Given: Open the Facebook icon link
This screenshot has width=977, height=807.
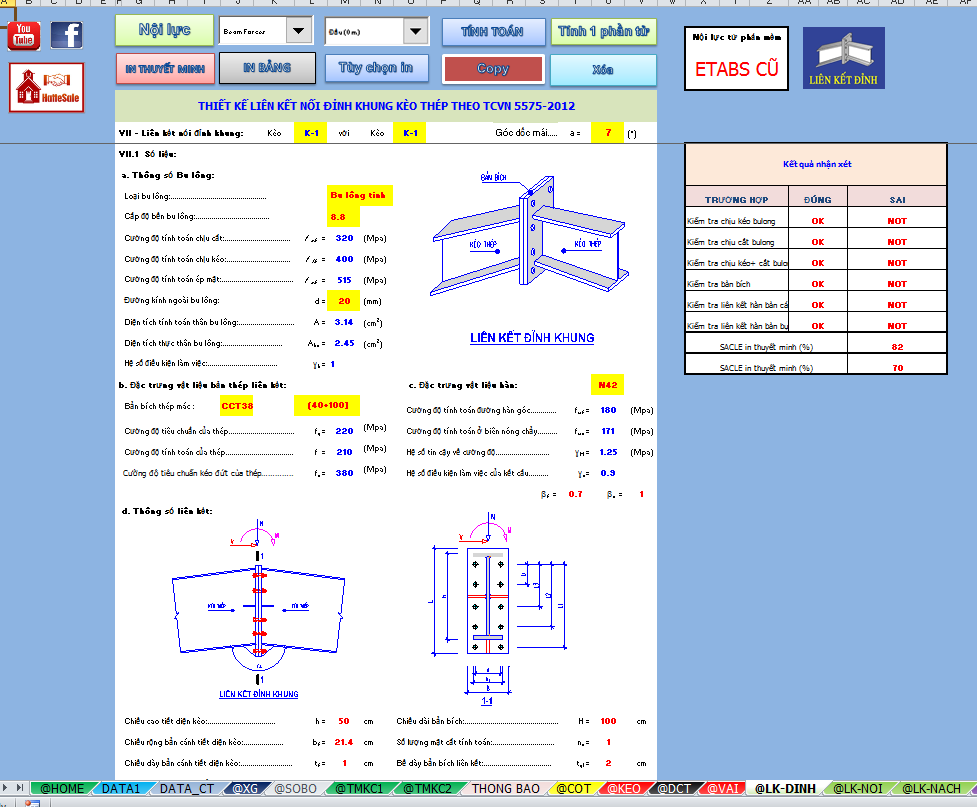Looking at the screenshot, I should click(x=66, y=35).
